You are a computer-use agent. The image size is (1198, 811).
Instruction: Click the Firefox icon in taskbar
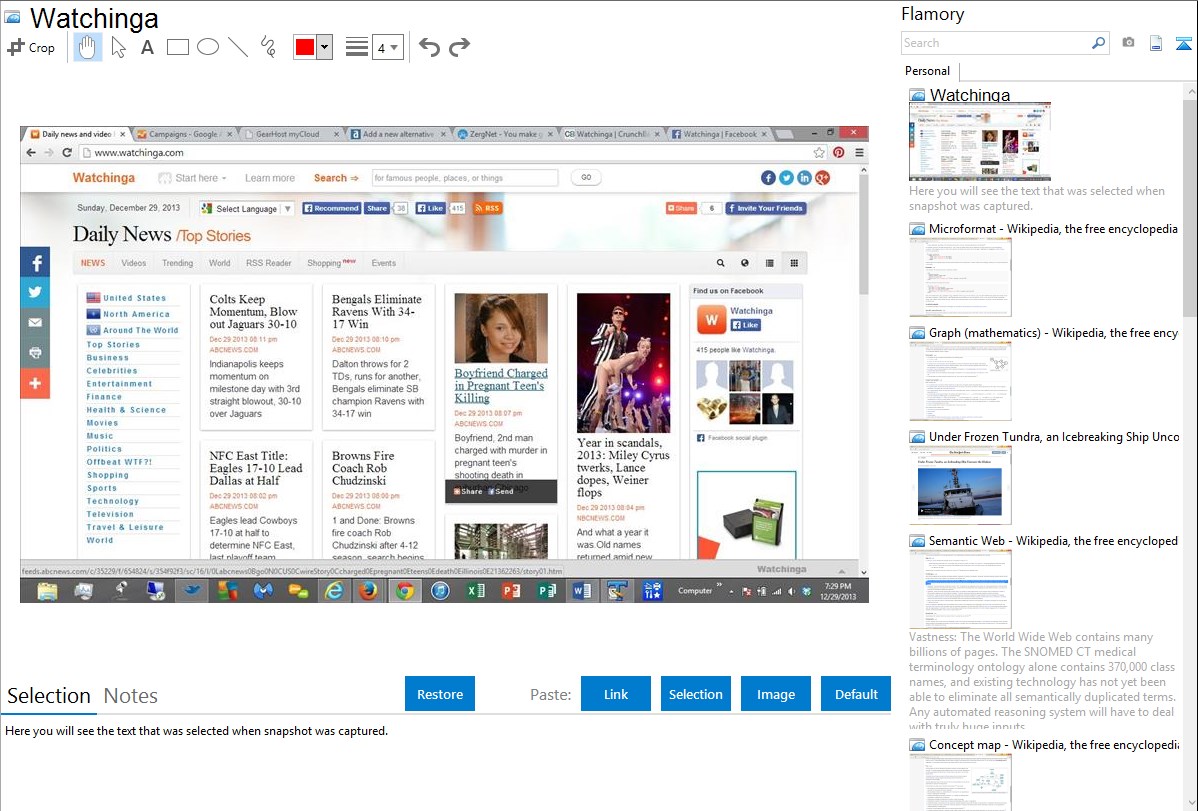(x=368, y=591)
